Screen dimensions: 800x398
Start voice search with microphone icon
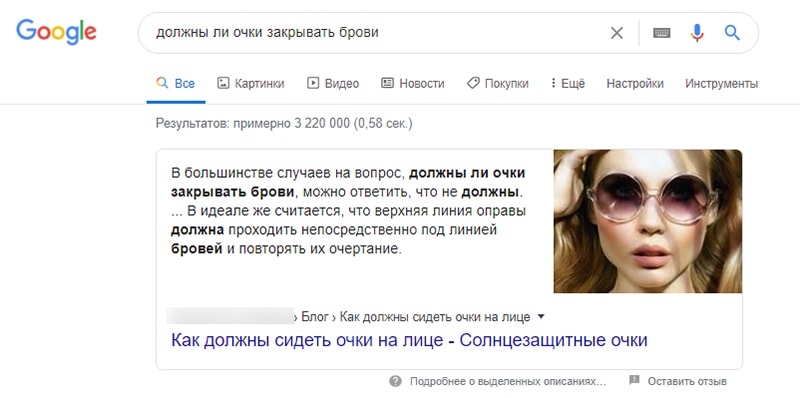click(697, 33)
